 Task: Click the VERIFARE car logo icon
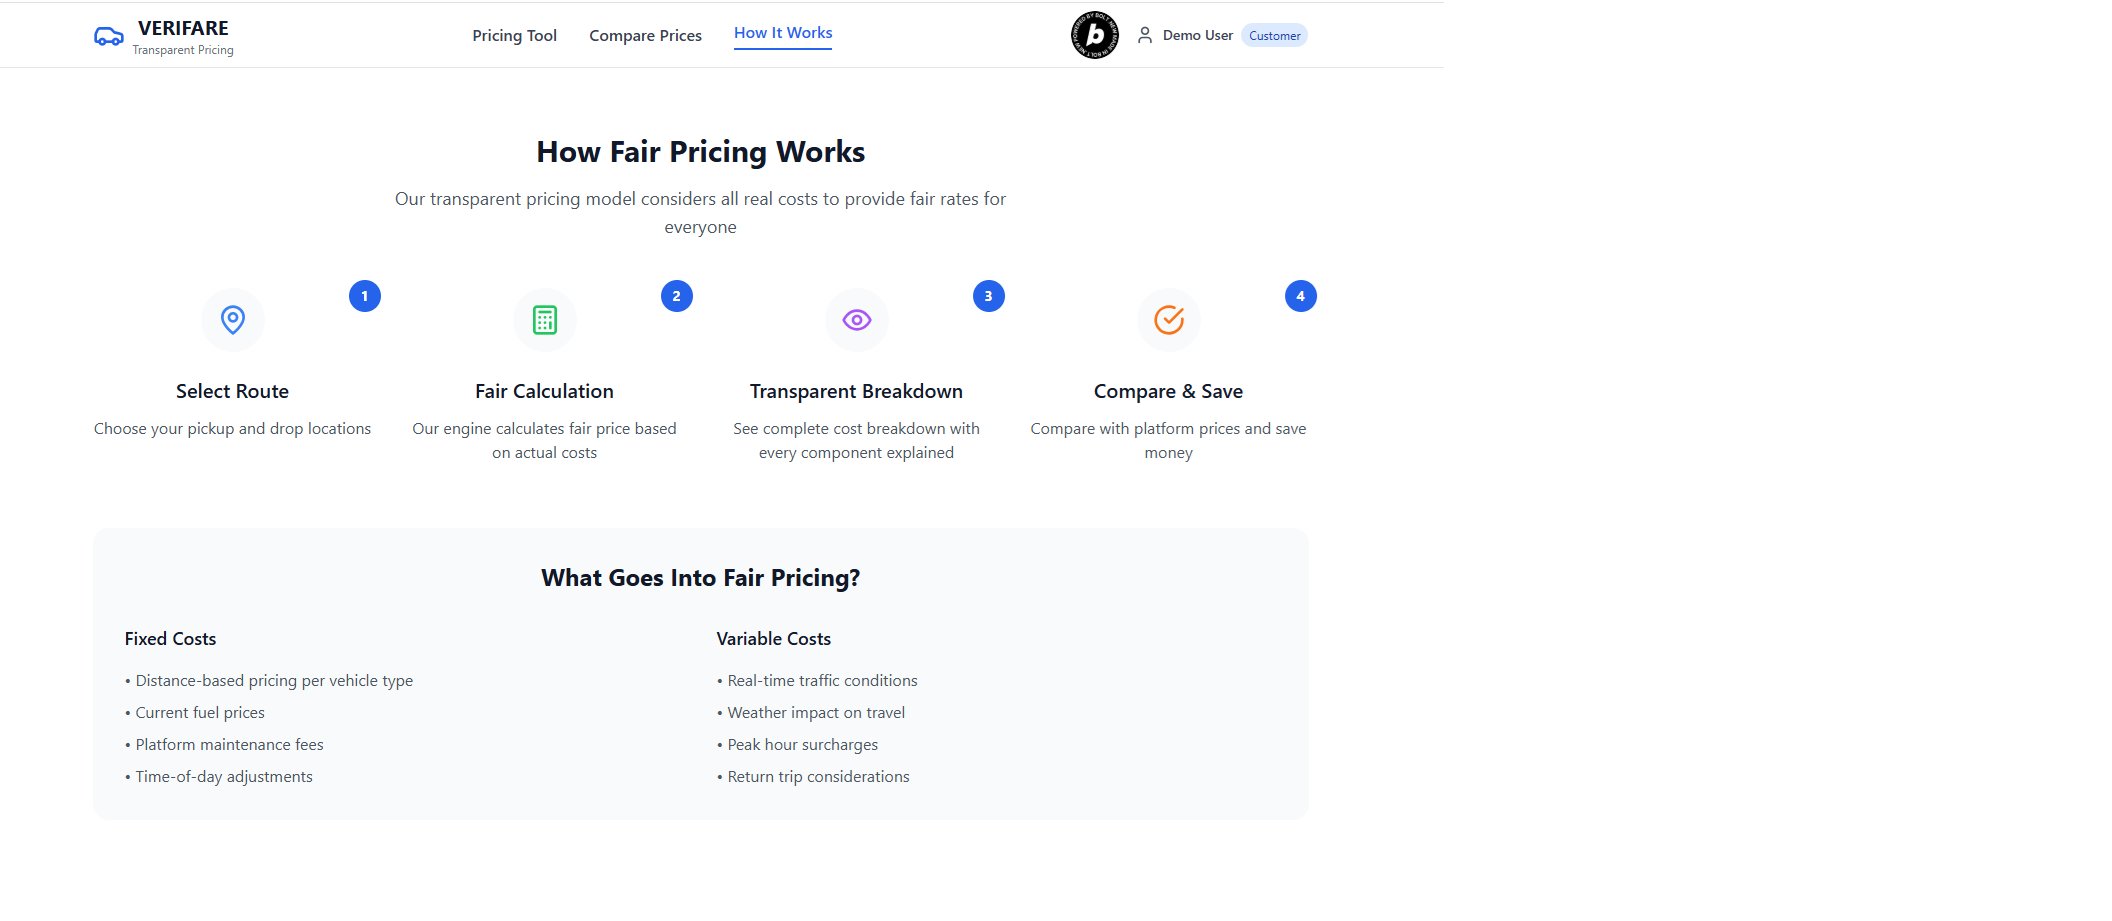108,37
